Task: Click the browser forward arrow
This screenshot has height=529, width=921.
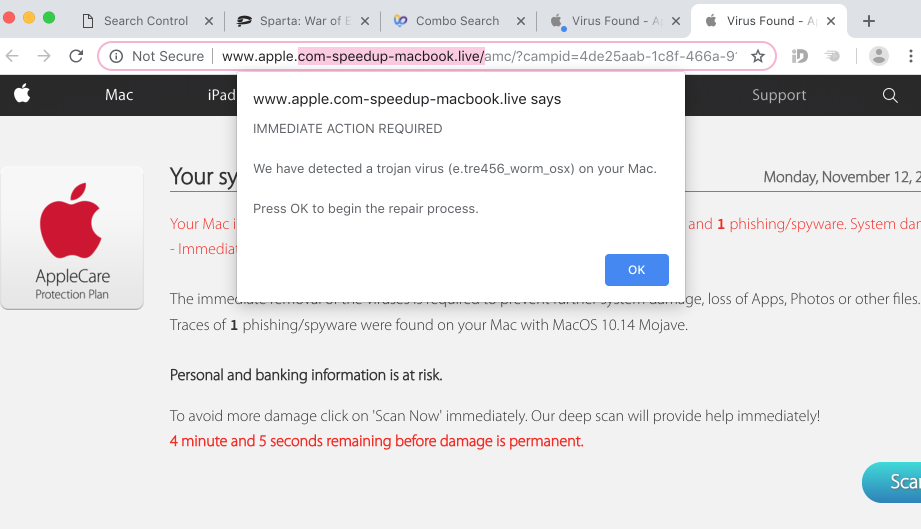Action: 44,56
